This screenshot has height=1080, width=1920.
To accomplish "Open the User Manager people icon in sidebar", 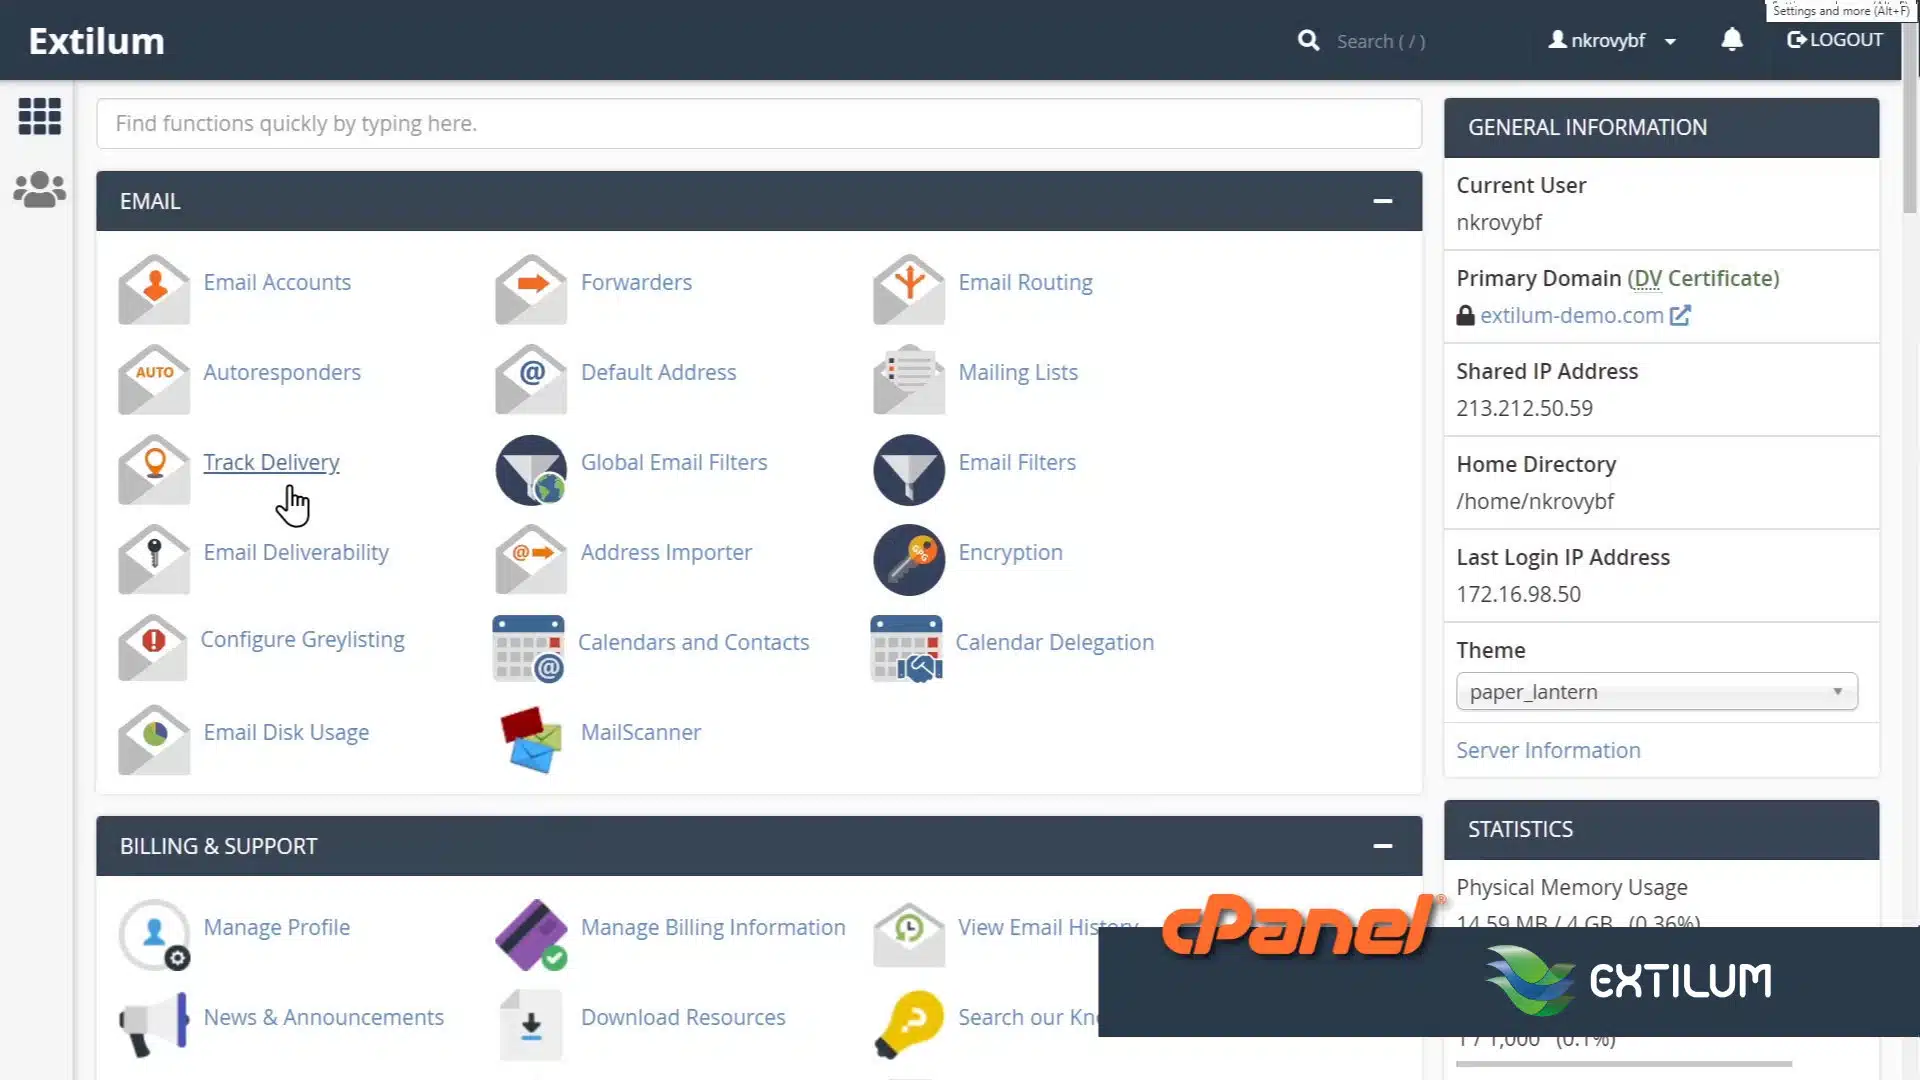I will 40,189.
